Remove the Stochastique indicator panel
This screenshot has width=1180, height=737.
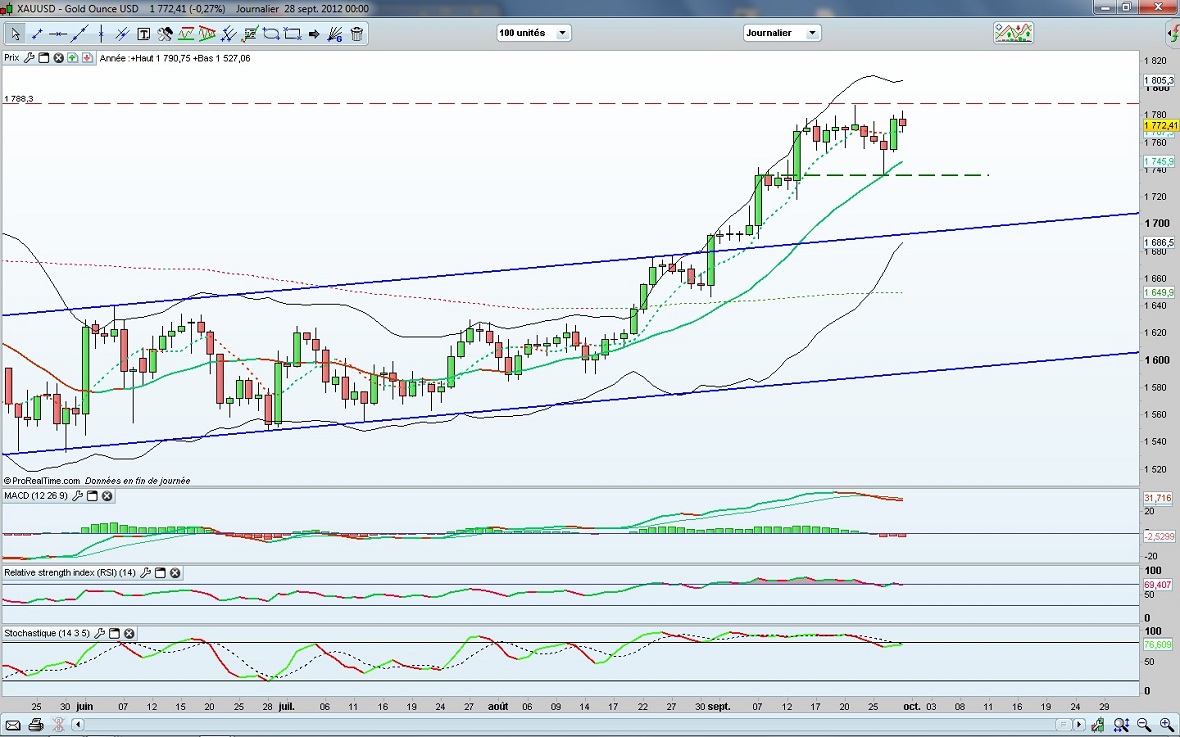[129, 633]
